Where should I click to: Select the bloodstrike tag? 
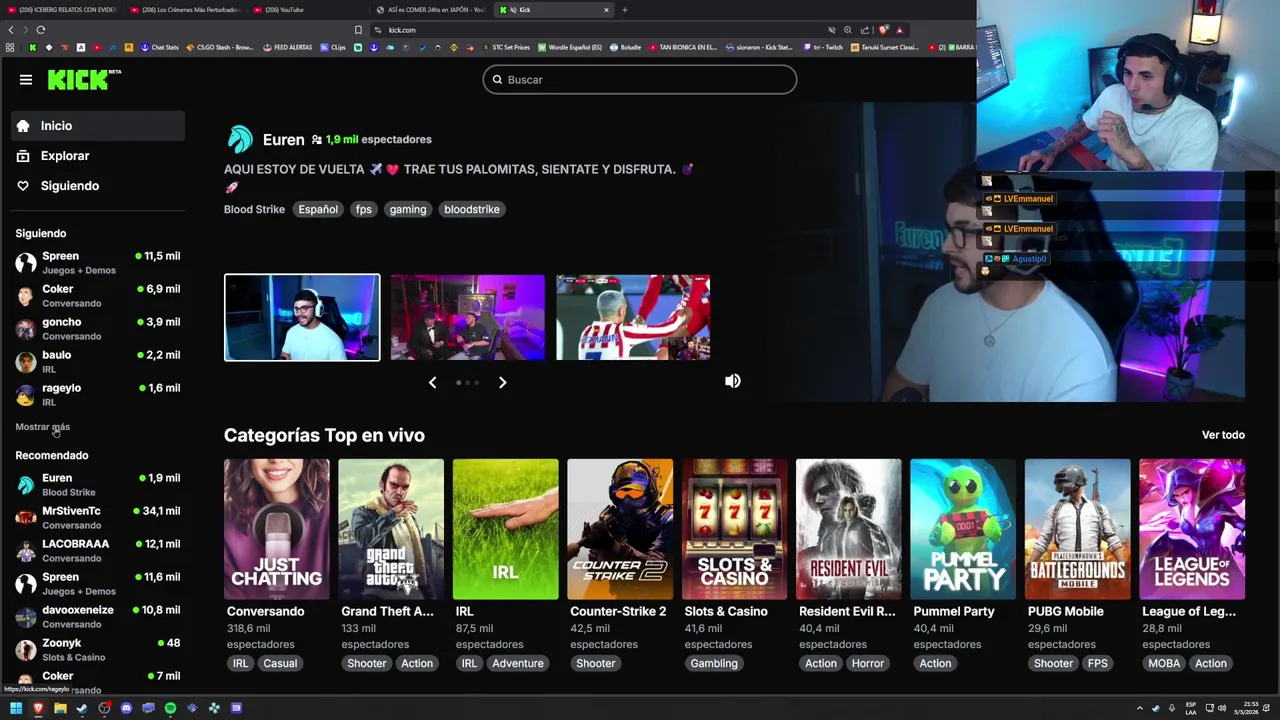tap(472, 209)
